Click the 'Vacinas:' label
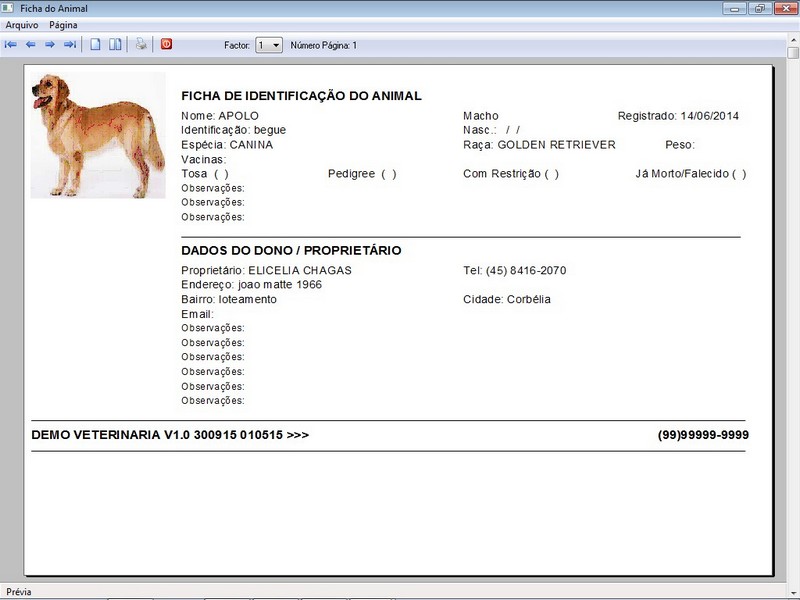 pyautogui.click(x=204, y=160)
